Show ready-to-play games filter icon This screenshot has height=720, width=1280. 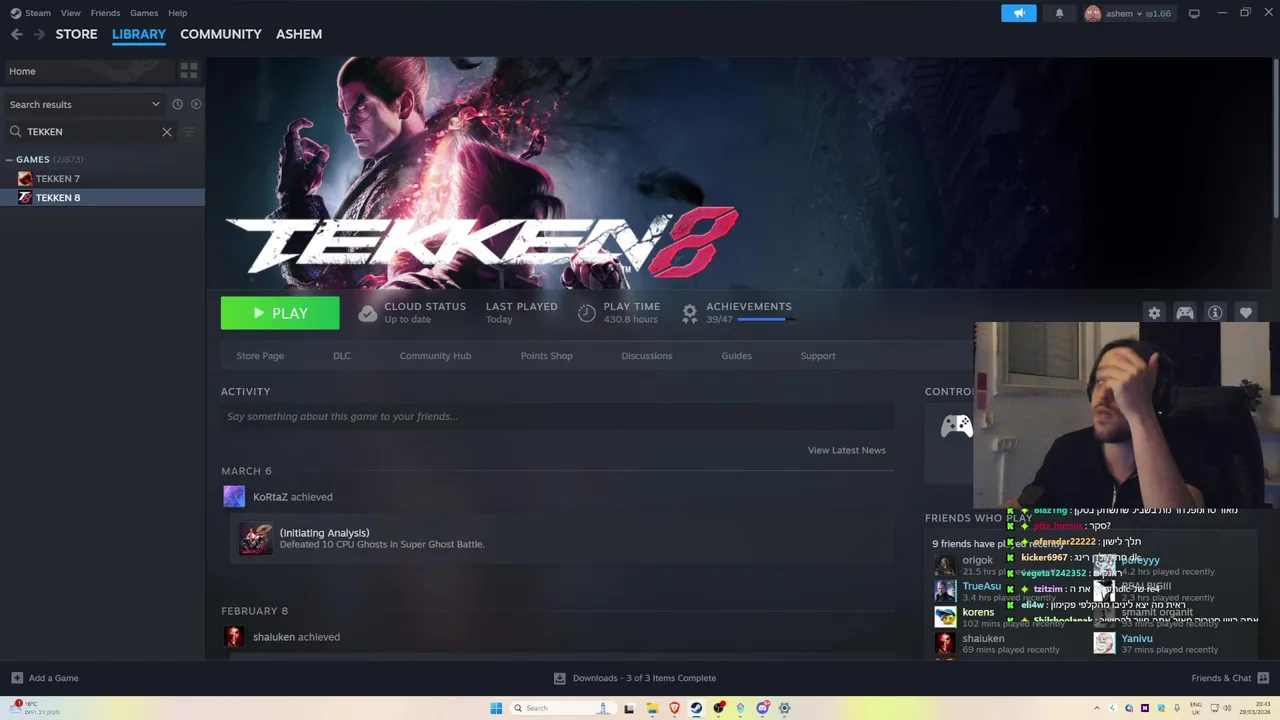tap(196, 104)
